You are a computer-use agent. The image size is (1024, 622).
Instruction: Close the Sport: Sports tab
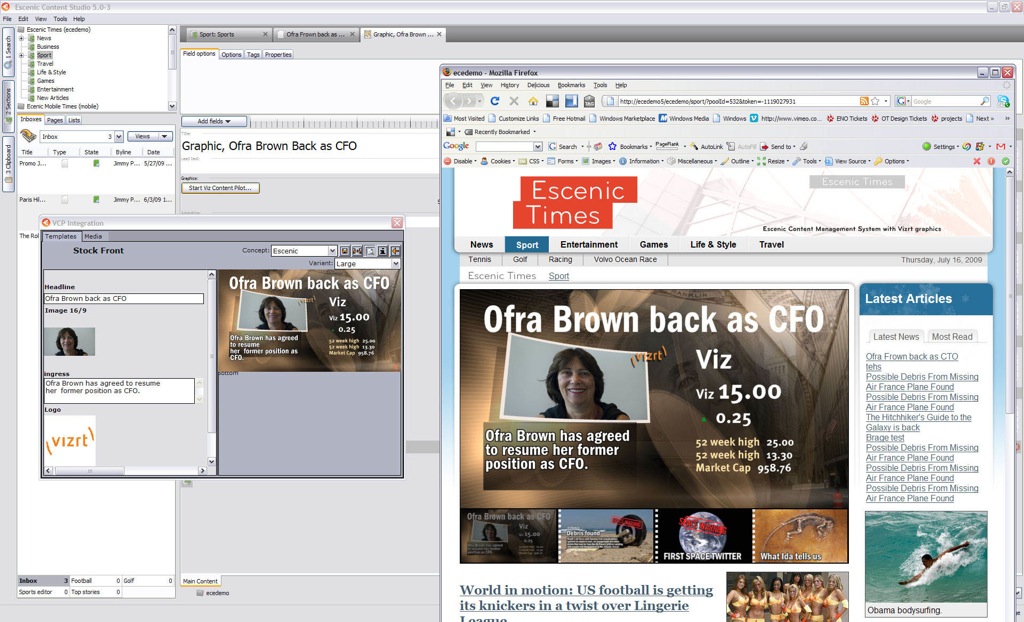coord(265,34)
